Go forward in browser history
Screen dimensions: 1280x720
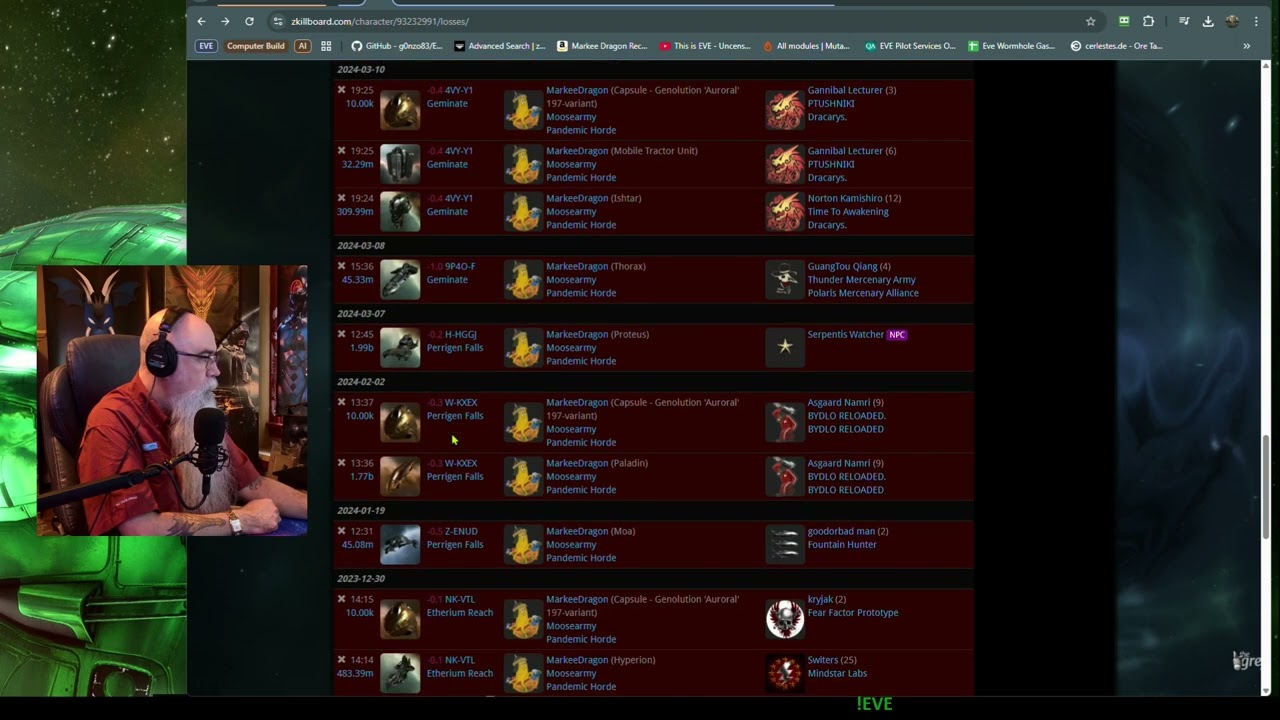pyautogui.click(x=225, y=21)
